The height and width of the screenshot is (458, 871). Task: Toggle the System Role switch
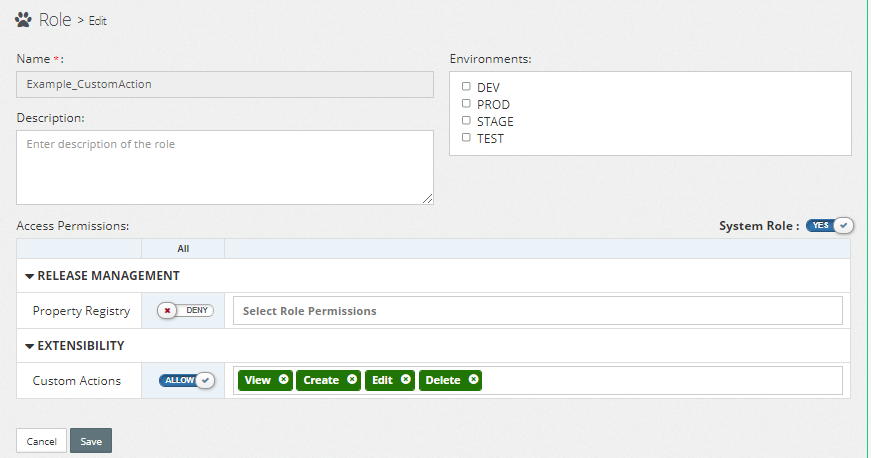[829, 225]
